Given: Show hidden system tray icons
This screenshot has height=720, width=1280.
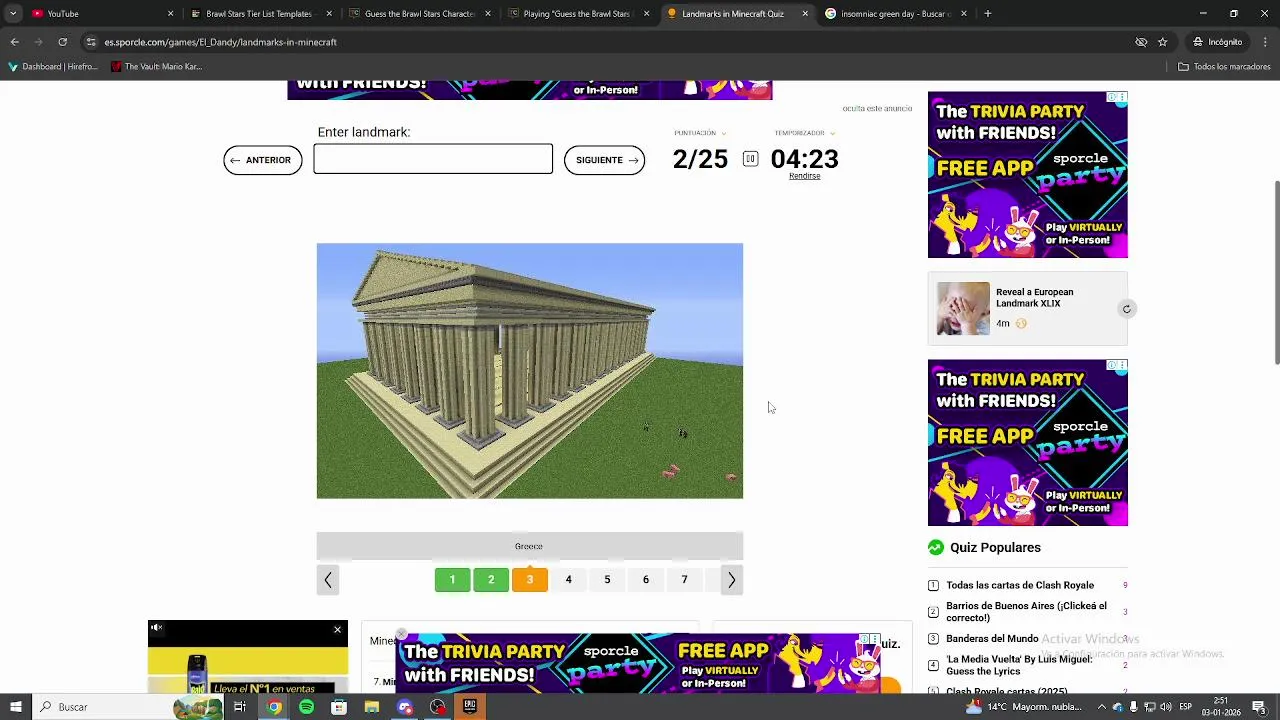Looking at the screenshot, I should (x=1101, y=707).
